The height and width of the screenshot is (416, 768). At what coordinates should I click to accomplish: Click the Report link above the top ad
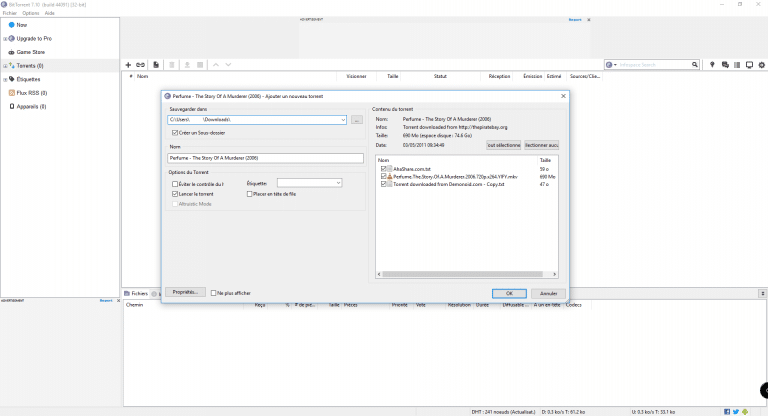click(575, 20)
